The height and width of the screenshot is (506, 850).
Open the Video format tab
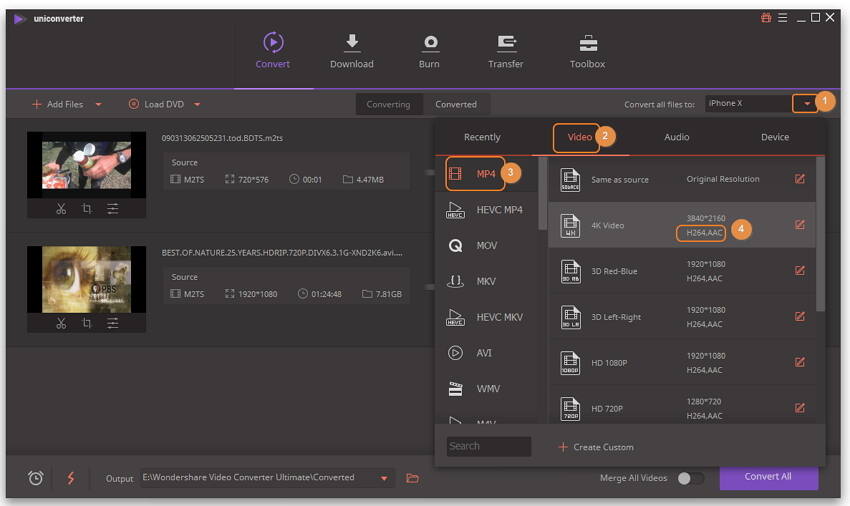(579, 137)
